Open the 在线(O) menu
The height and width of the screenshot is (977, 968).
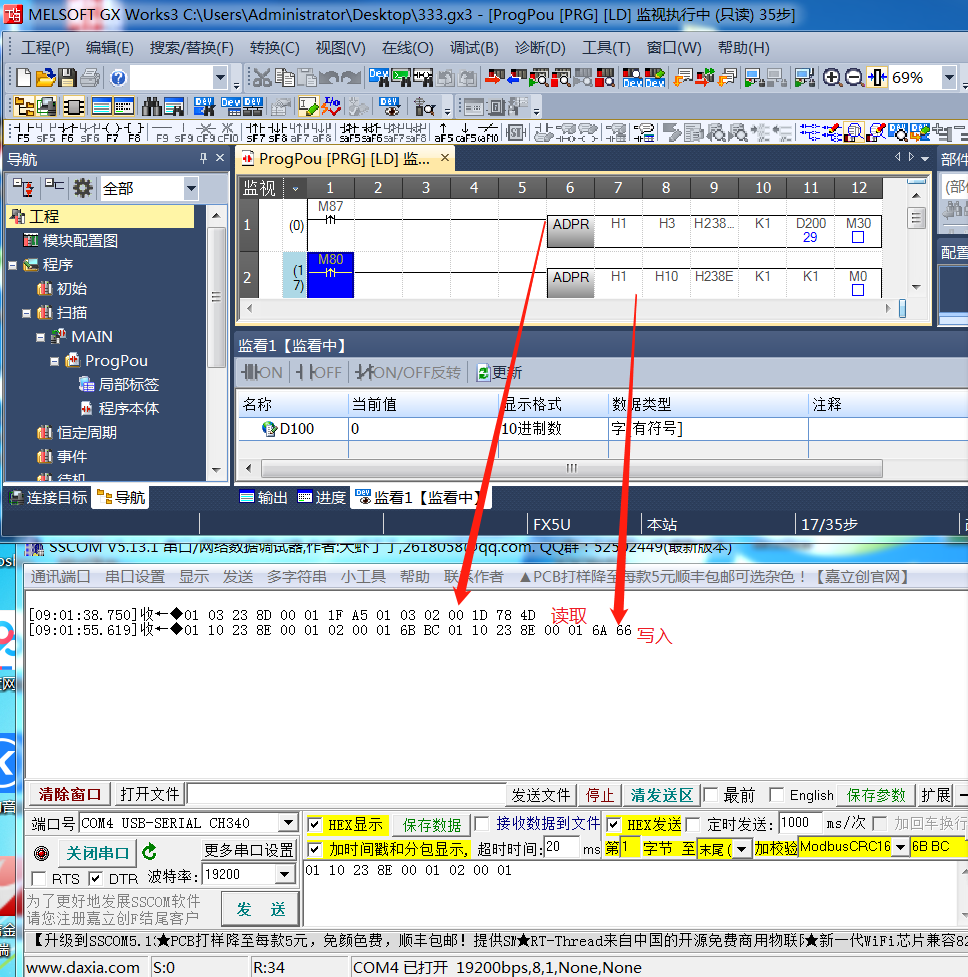point(407,47)
